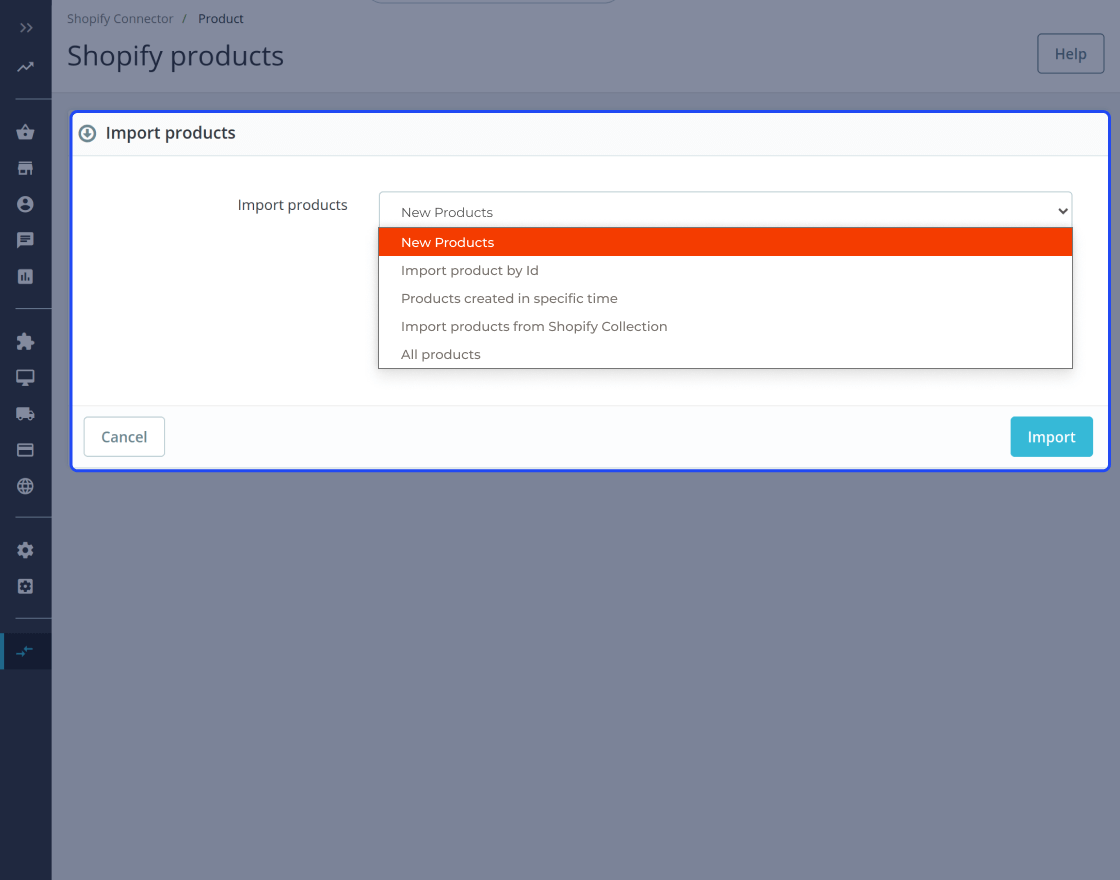Expand the sidebar with double chevron icon
Screen dimensions: 1120x880
click(26, 28)
